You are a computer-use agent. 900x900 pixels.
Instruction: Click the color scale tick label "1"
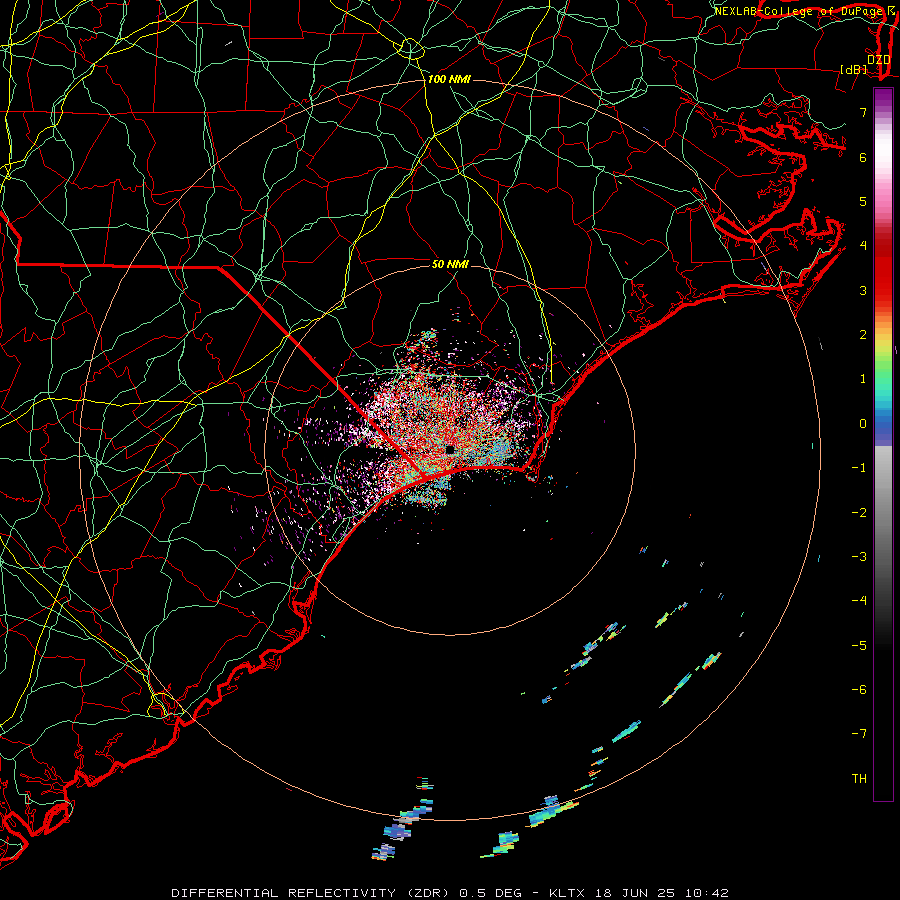[863, 379]
